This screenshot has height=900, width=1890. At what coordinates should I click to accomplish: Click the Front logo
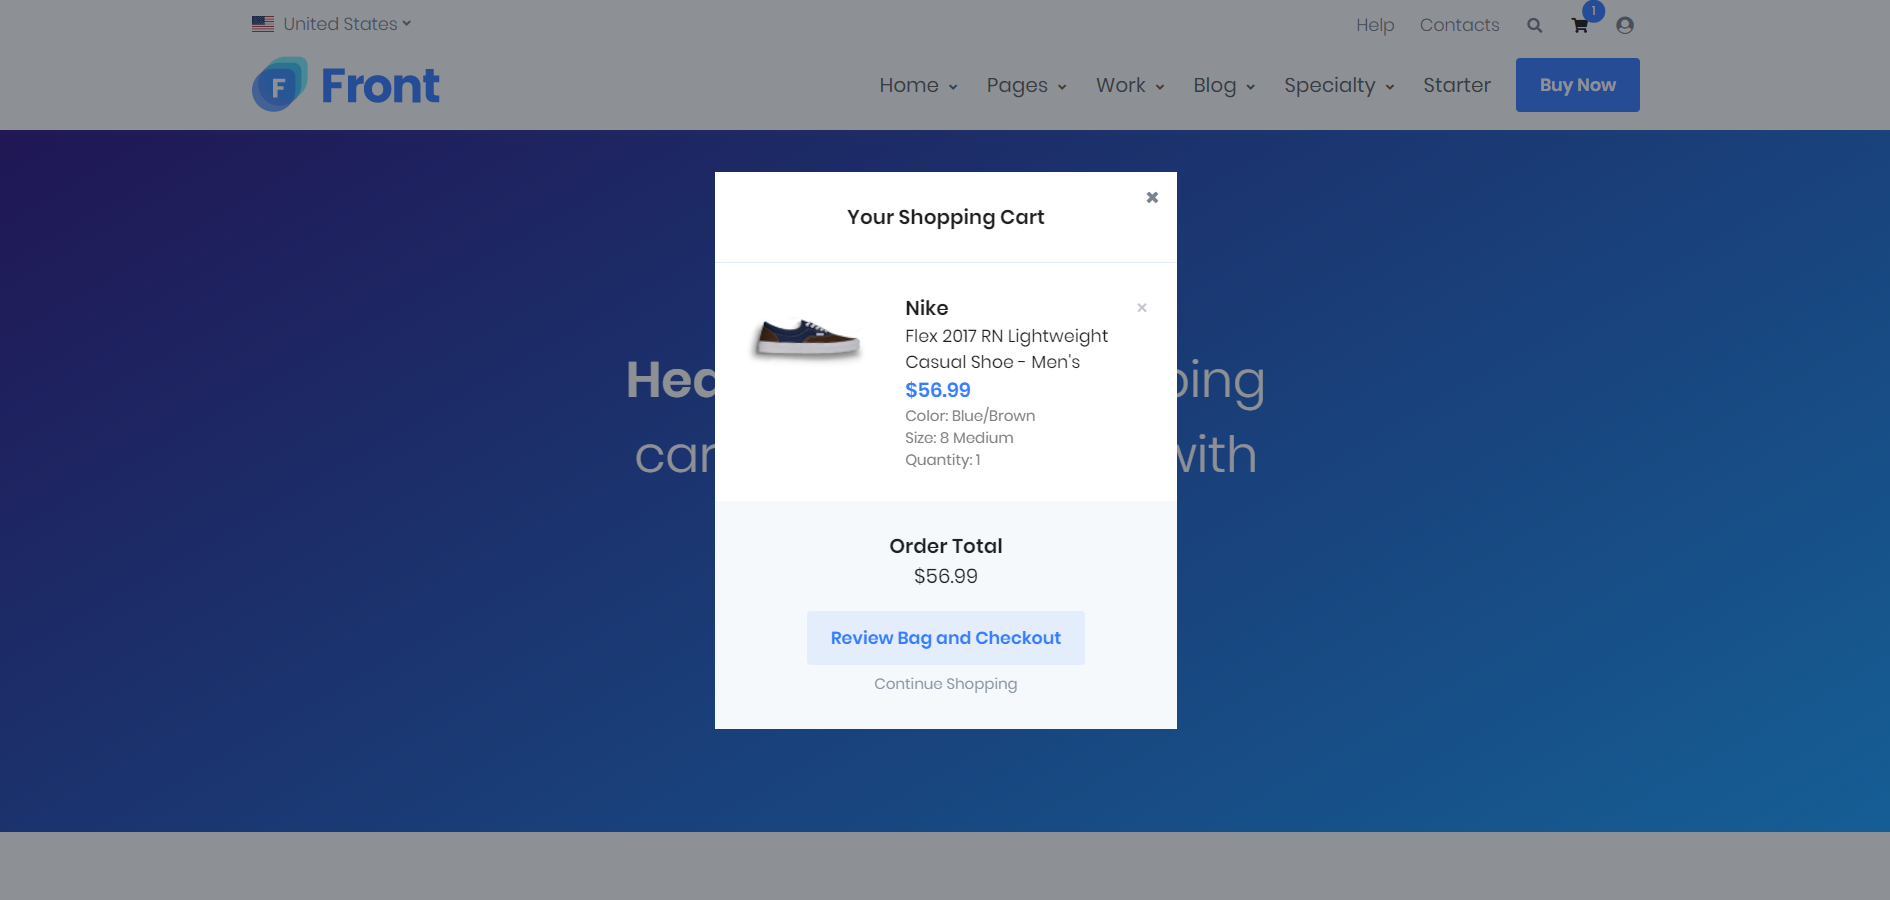[346, 85]
